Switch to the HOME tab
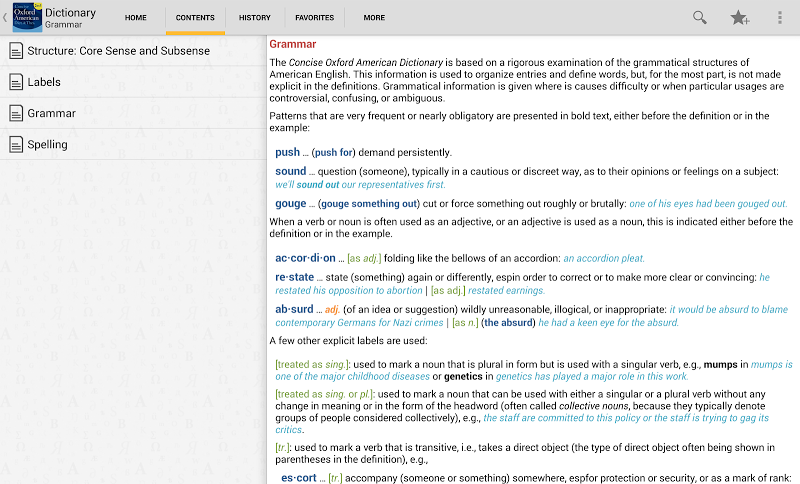The image size is (800, 484). pos(136,17)
